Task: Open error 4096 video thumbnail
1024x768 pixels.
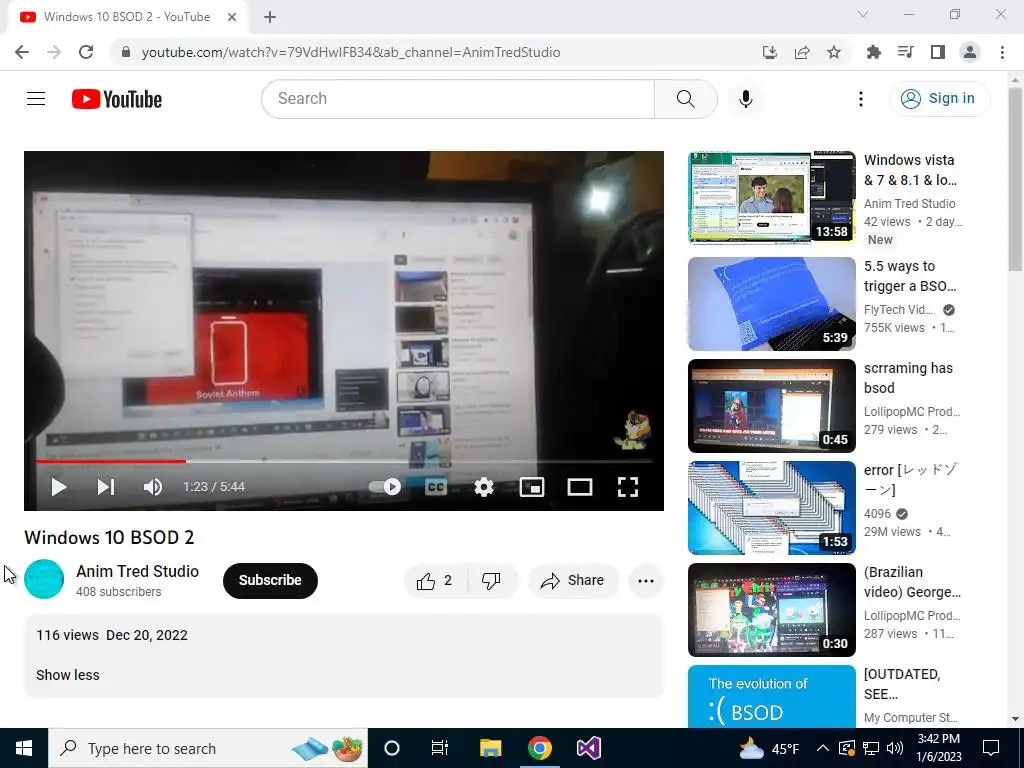Action: (771, 508)
